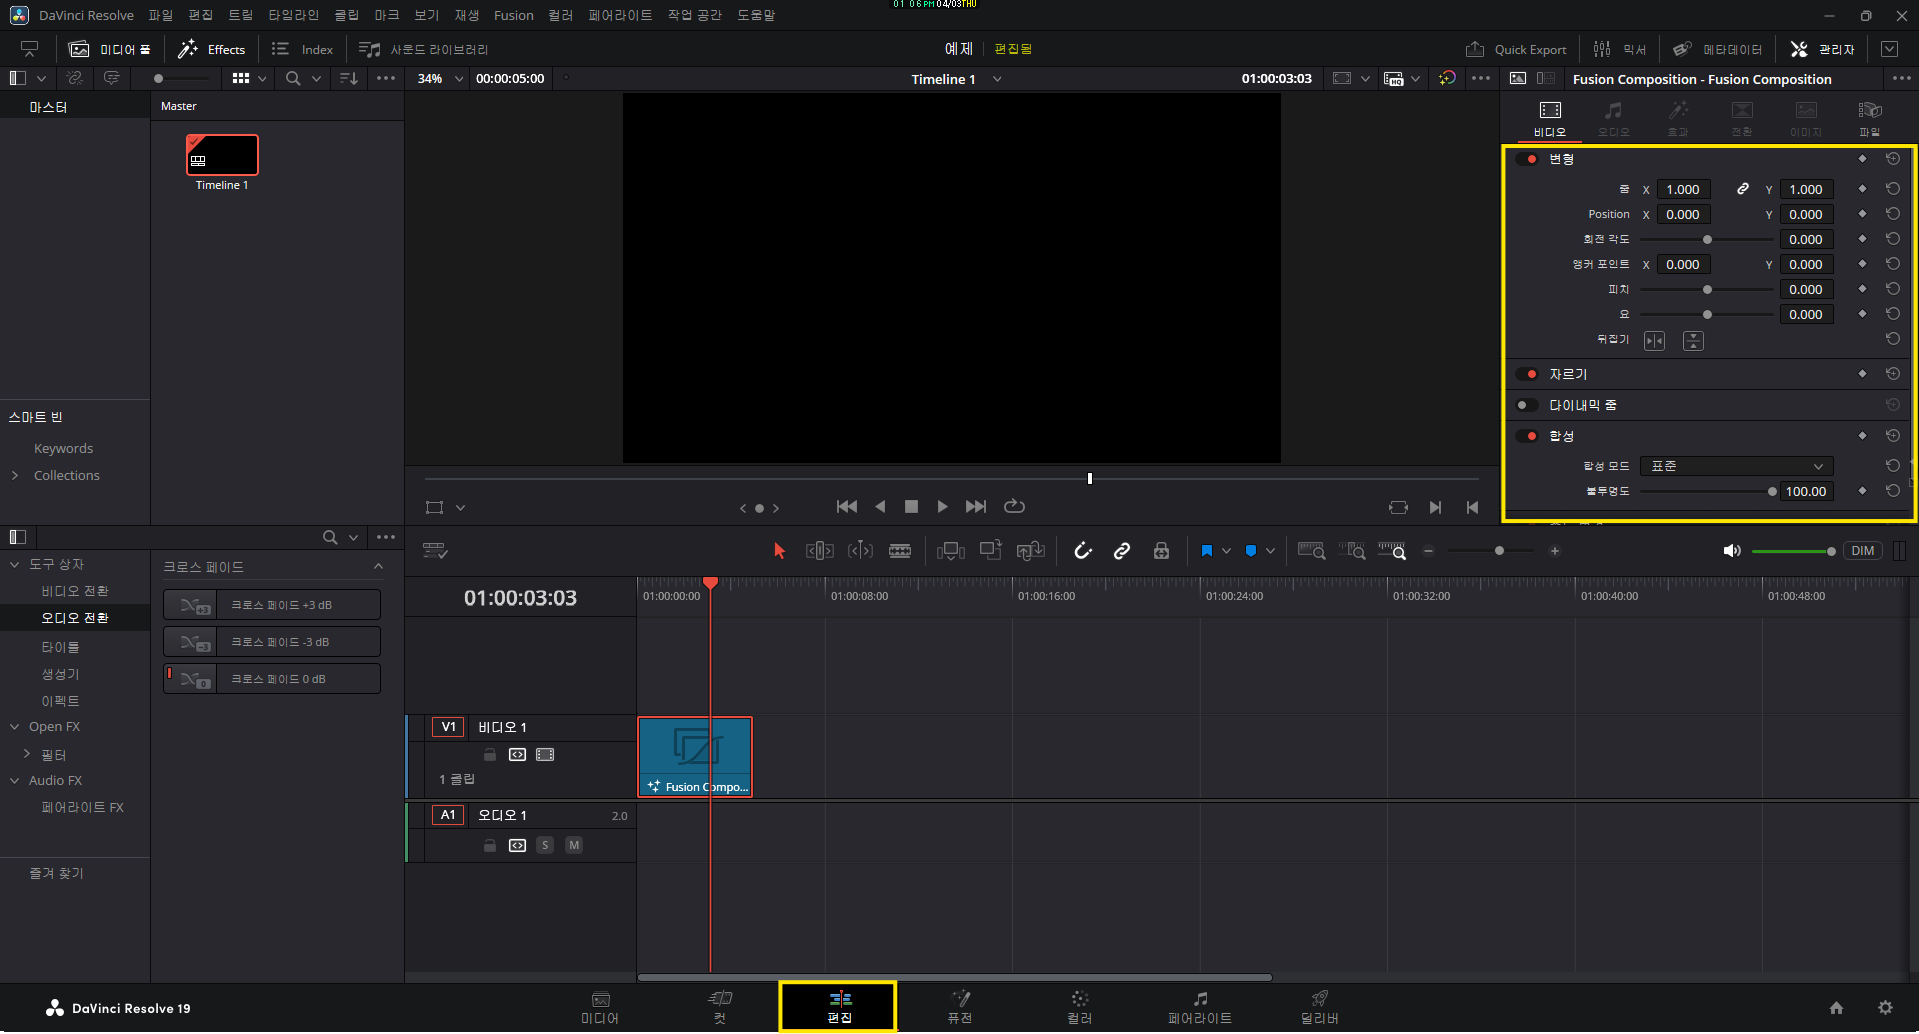The image size is (1919, 1034).
Task: Click the Detail zoom icon
Action: 1352,551
